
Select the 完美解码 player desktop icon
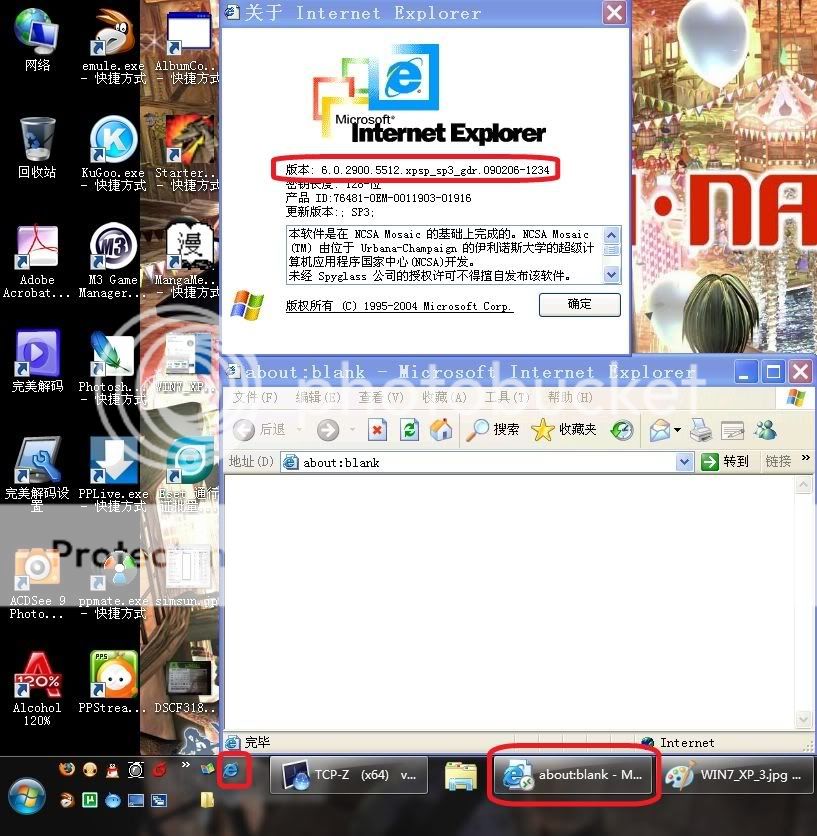point(37,361)
